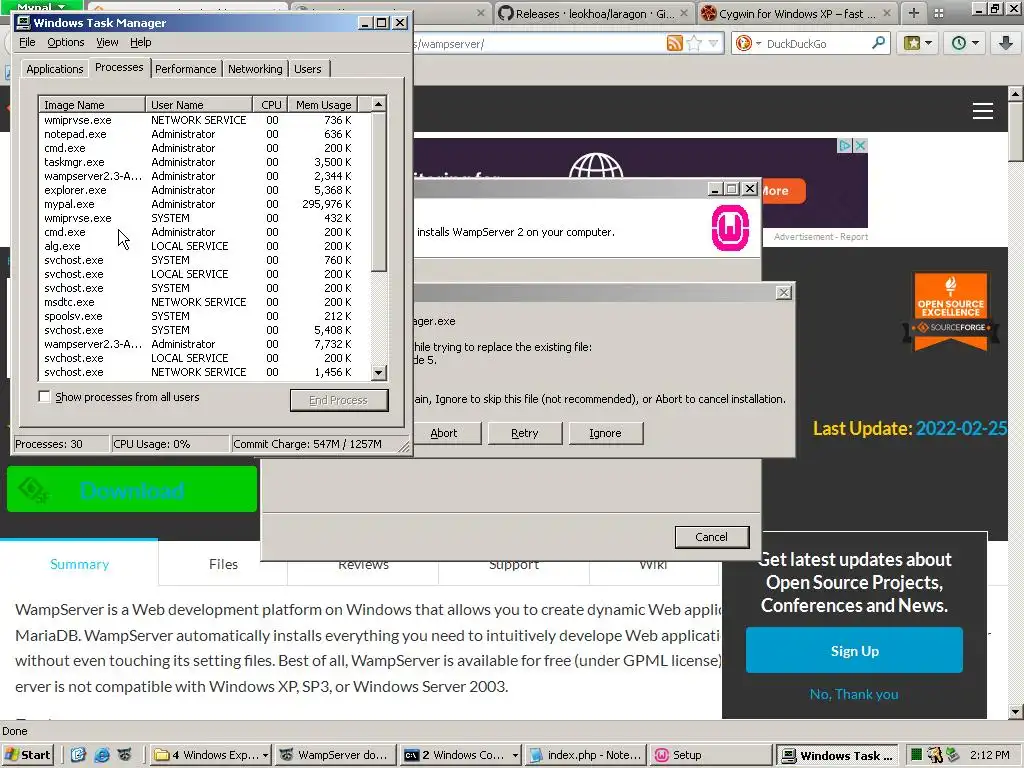Sort processes by CPU column header

click(270, 104)
